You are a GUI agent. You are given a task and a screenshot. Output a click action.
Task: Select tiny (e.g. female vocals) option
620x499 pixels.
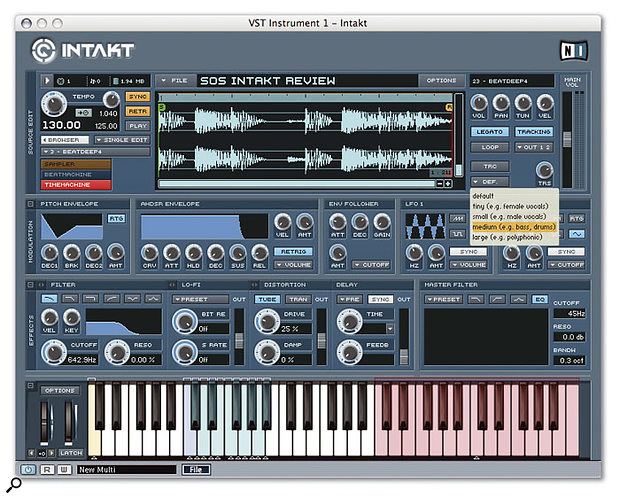(x=514, y=206)
